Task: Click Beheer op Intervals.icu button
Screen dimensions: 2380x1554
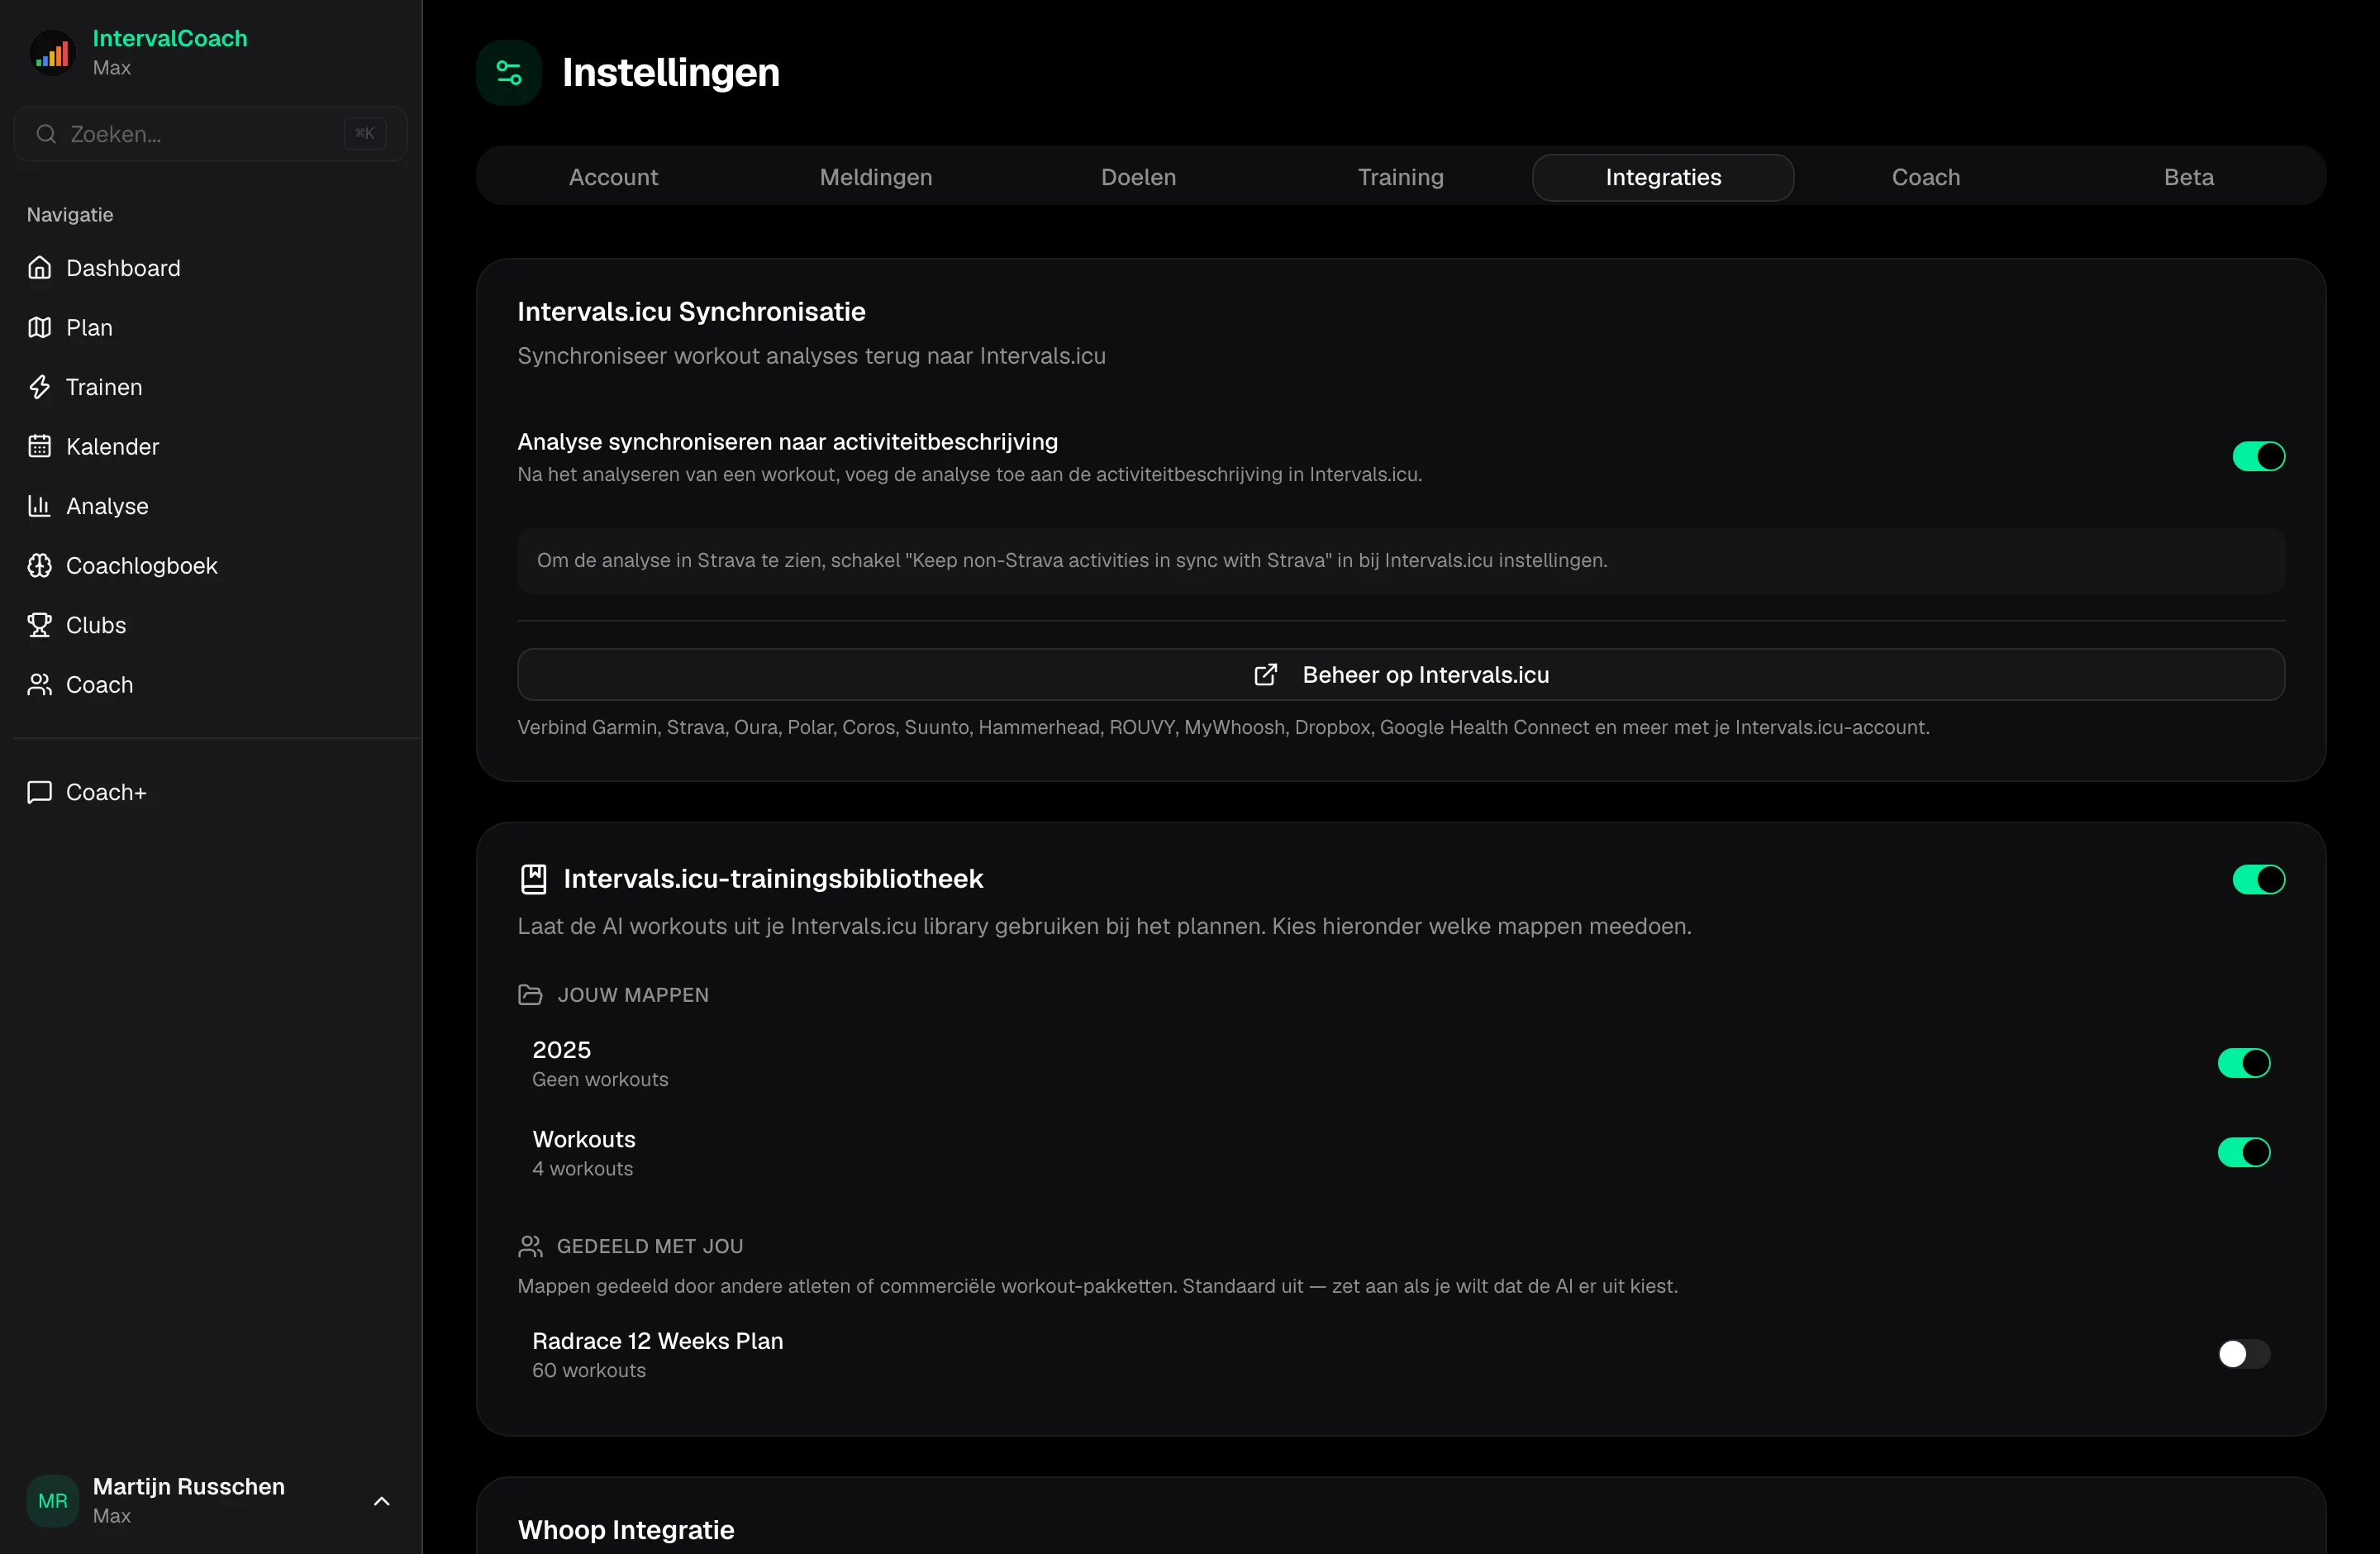Action: (1401, 675)
